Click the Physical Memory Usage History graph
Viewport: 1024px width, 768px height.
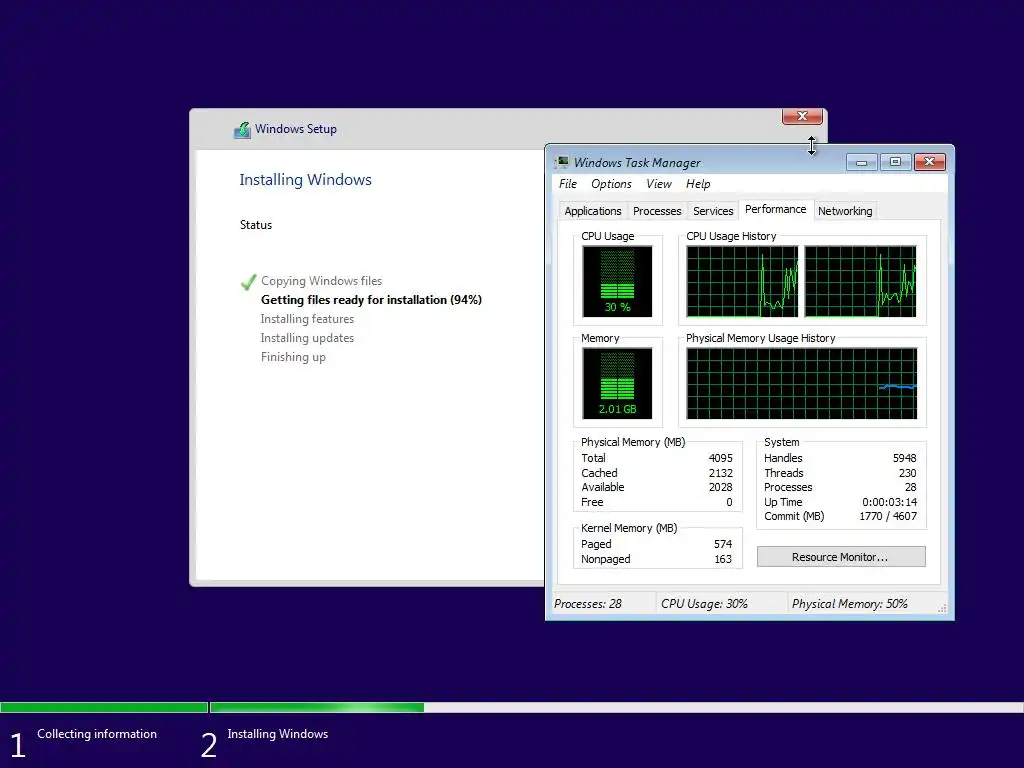tap(802, 383)
